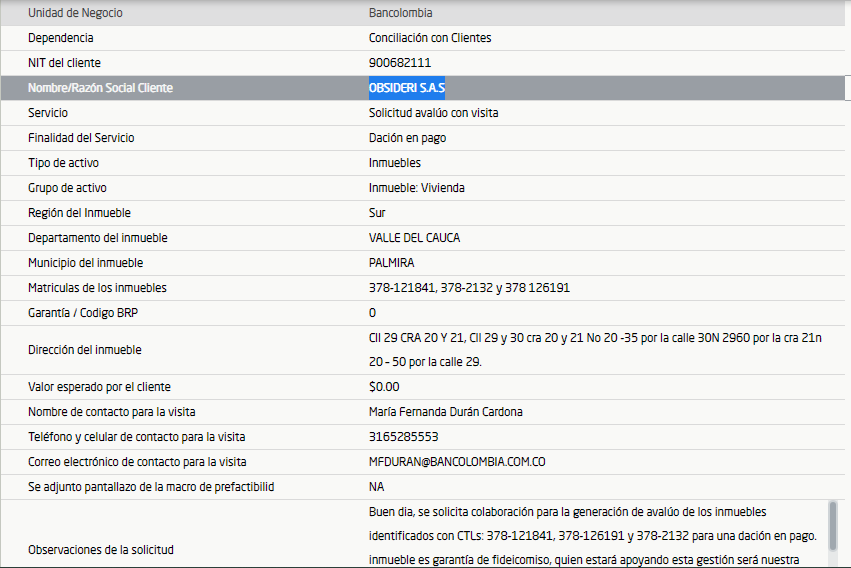Viewport: 851px width, 568px height.
Task: Click the Inmueble: Vivienda asset group value
Action: tap(416, 188)
